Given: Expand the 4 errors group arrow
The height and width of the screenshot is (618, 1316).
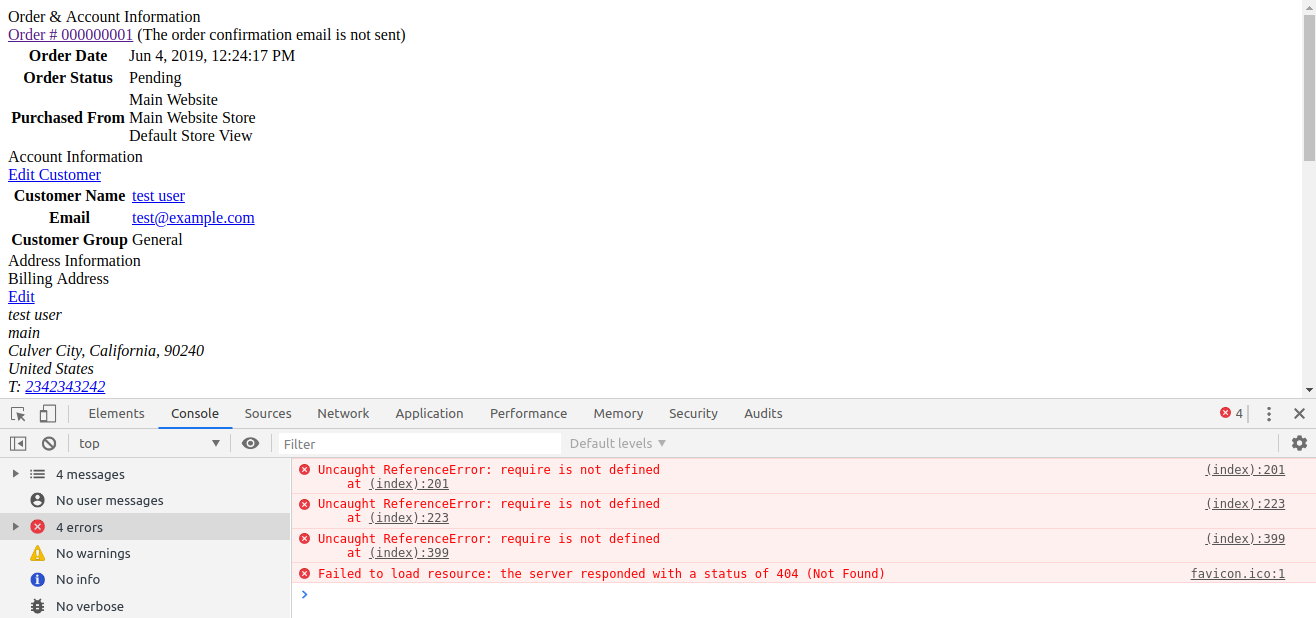Looking at the screenshot, I should (15, 527).
